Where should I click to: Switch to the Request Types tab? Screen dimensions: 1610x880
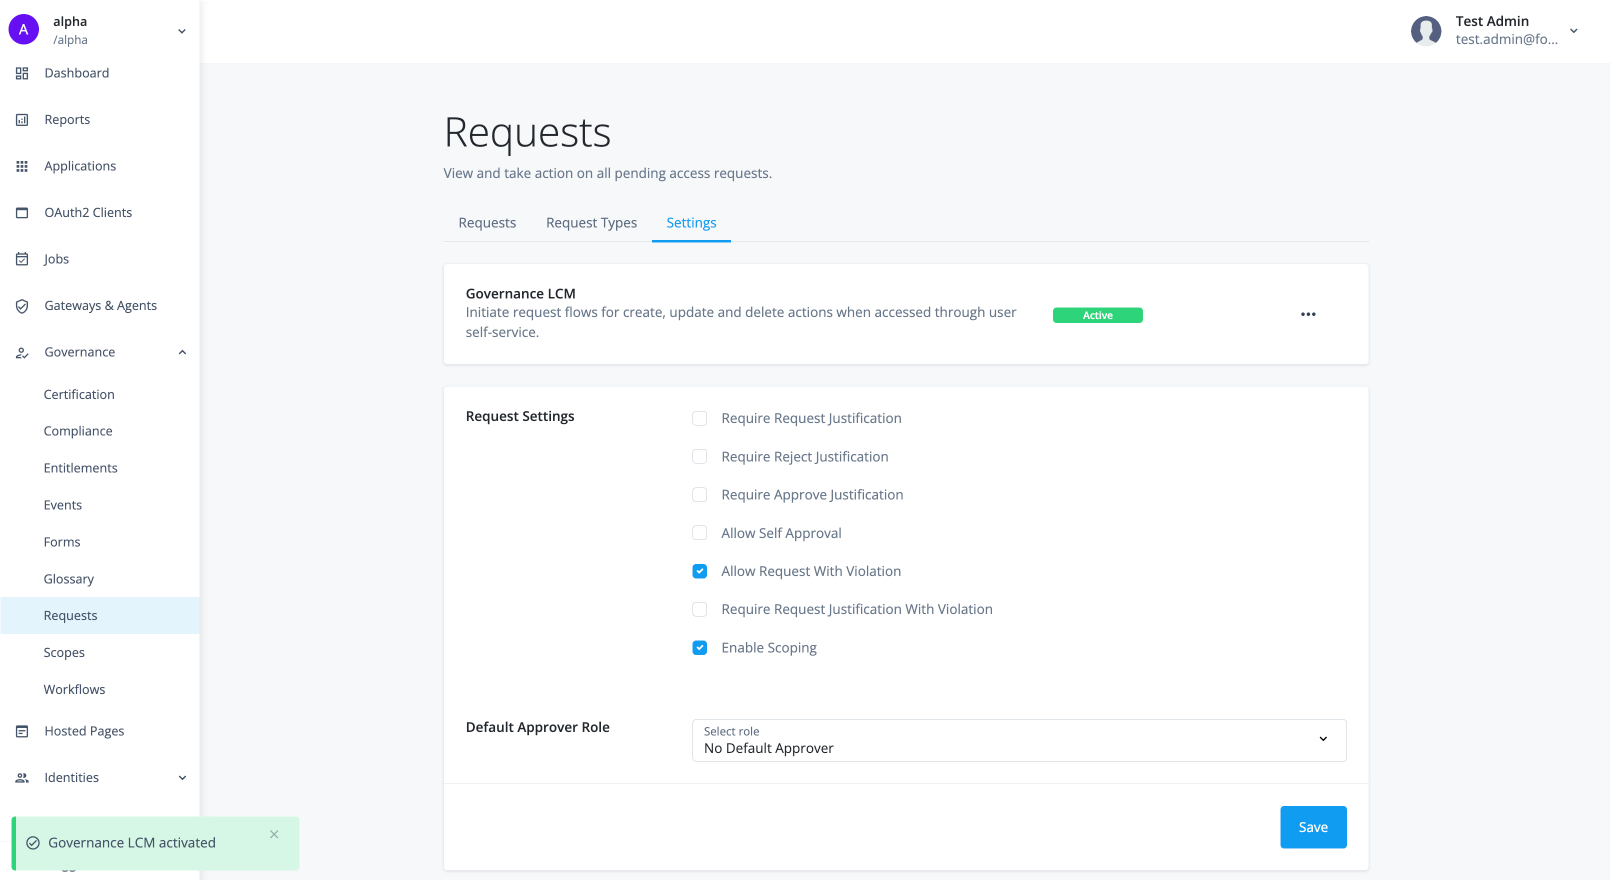click(591, 223)
